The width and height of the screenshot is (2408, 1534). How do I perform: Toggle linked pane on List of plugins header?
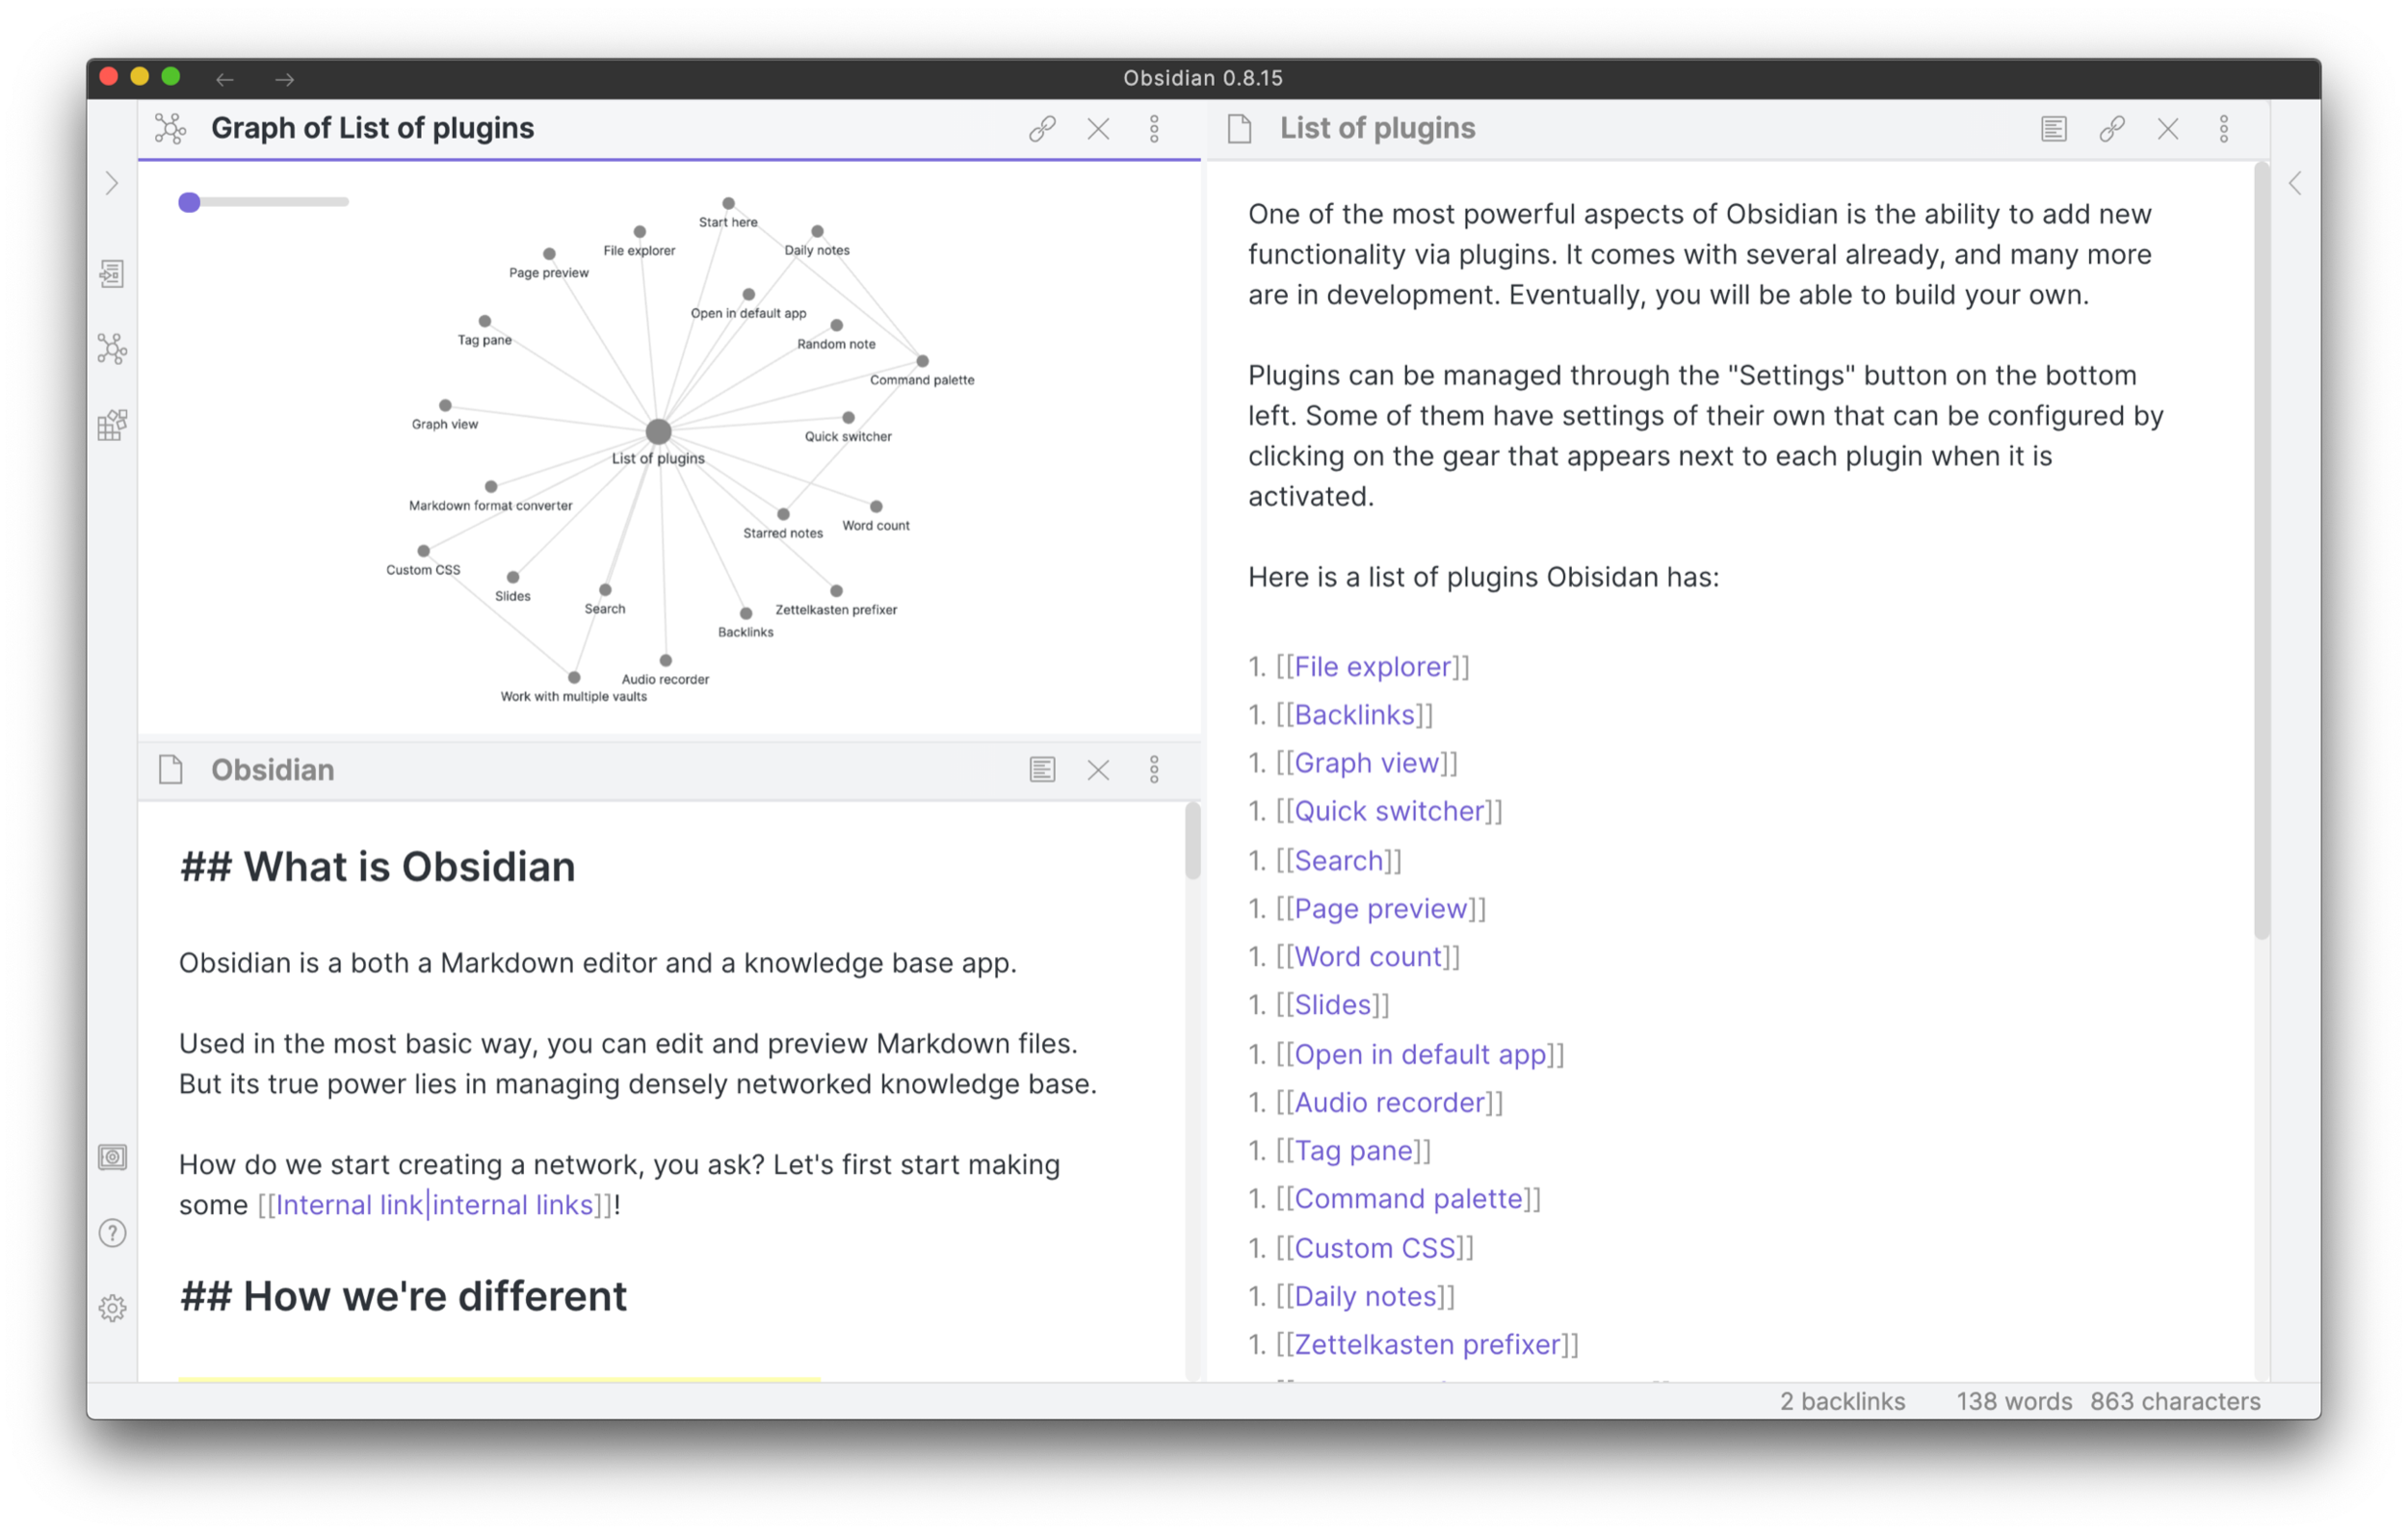pyautogui.click(x=2112, y=128)
